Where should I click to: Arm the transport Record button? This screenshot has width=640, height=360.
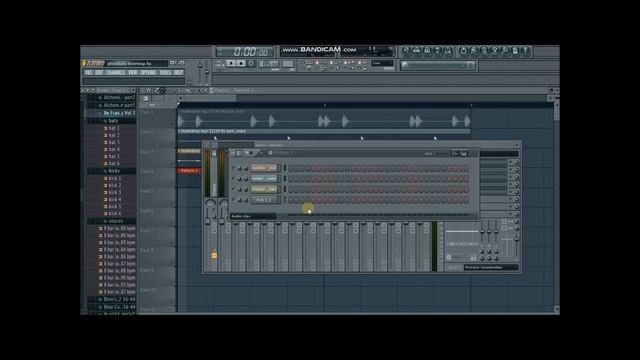click(251, 63)
